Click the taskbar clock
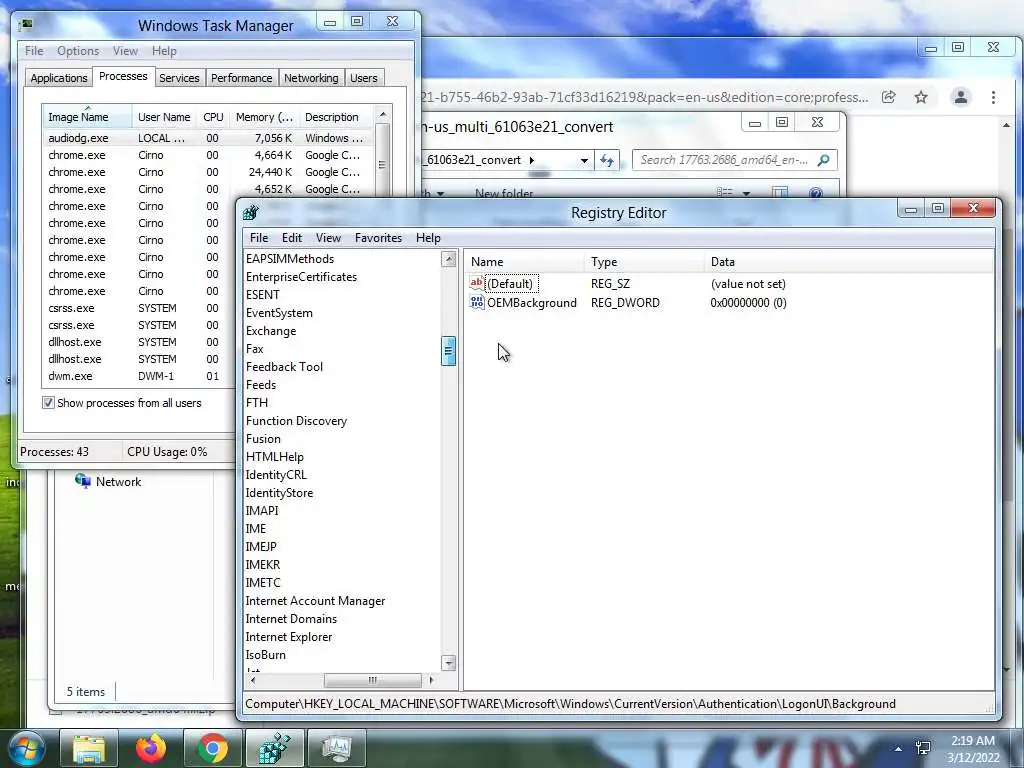 pos(973,749)
